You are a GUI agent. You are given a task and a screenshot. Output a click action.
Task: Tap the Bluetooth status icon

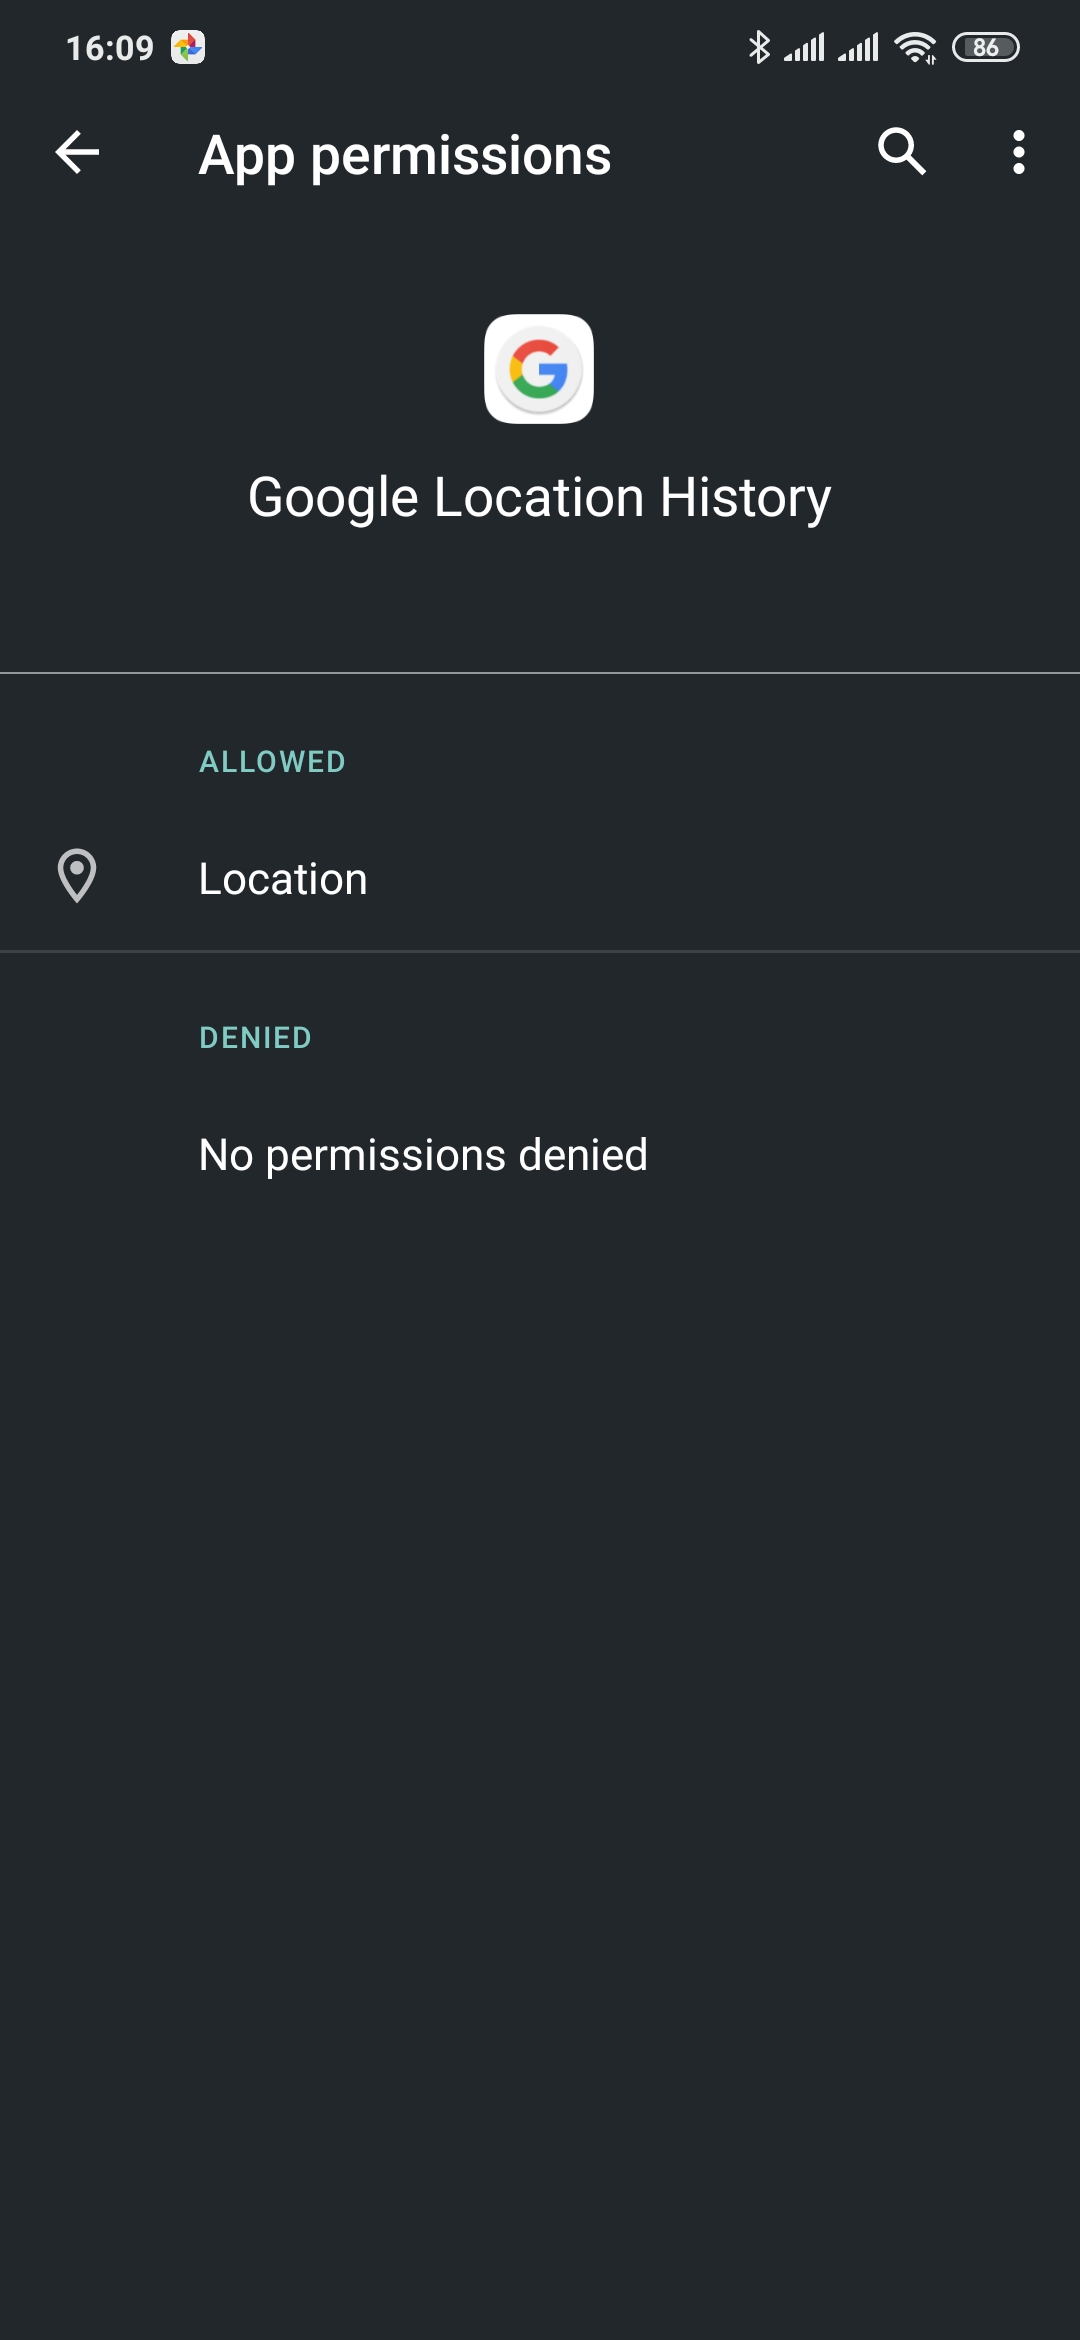pos(759,47)
